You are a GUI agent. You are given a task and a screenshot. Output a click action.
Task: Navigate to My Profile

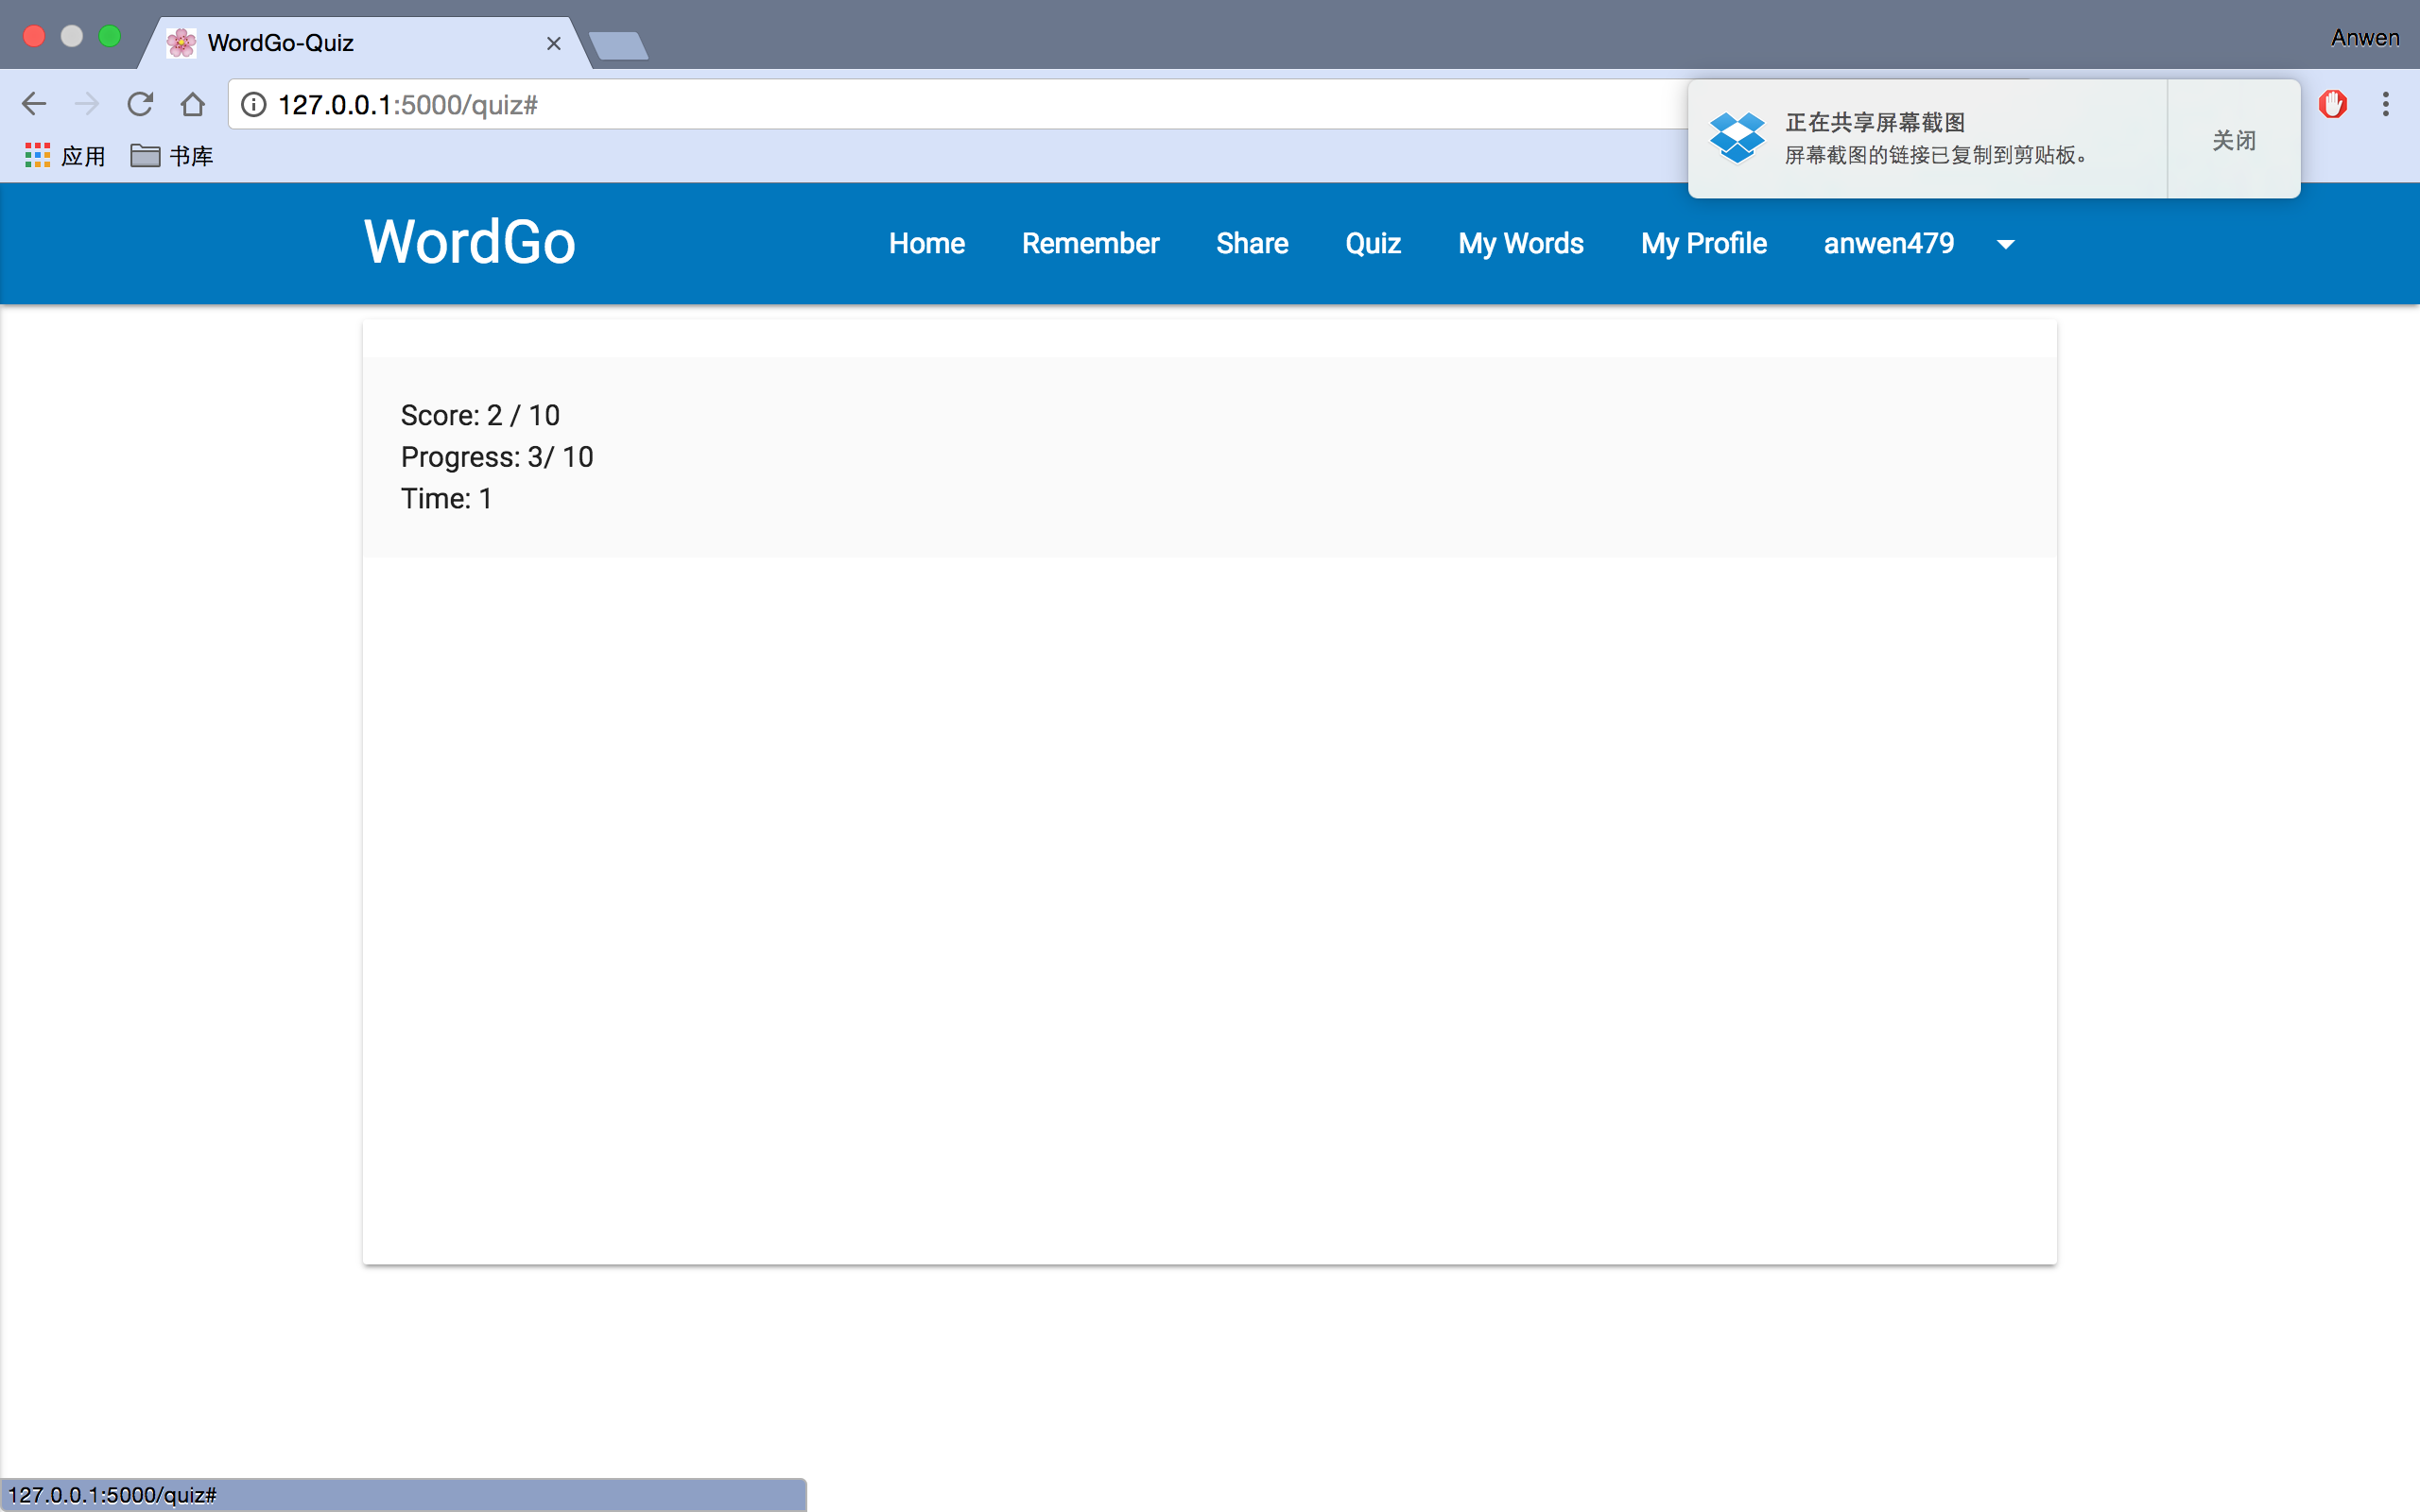[x=1703, y=244]
